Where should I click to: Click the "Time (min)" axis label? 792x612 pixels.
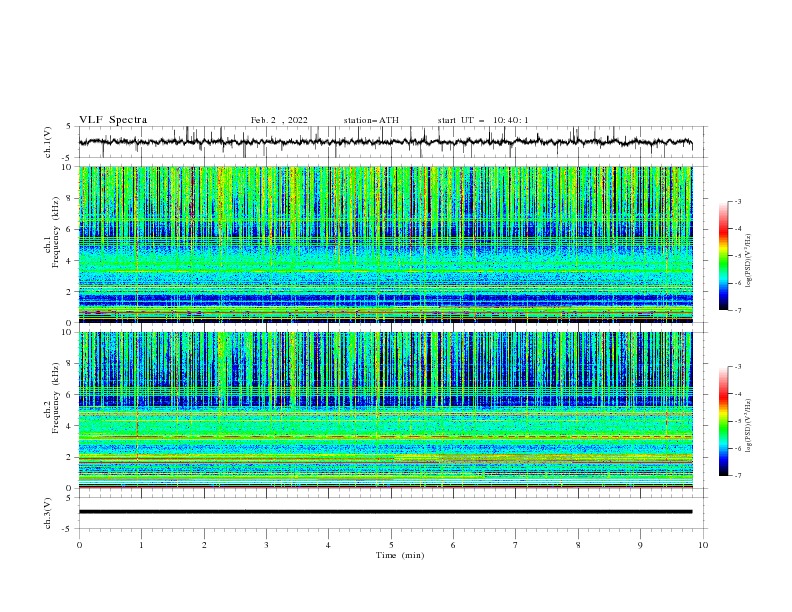[400, 555]
